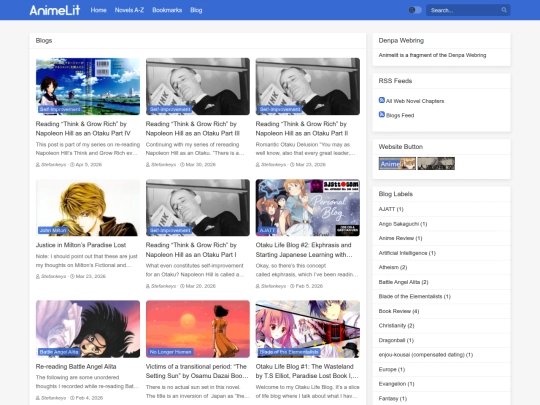Screen dimensions: 540x405
Task: Click the Battle Angel Alita thumbnail
Action: click(x=88, y=329)
